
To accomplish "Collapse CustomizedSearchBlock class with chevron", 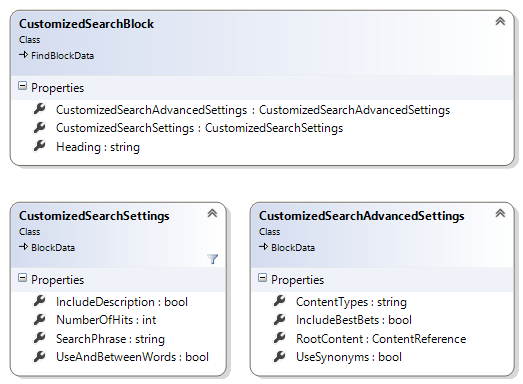I will point(500,21).
